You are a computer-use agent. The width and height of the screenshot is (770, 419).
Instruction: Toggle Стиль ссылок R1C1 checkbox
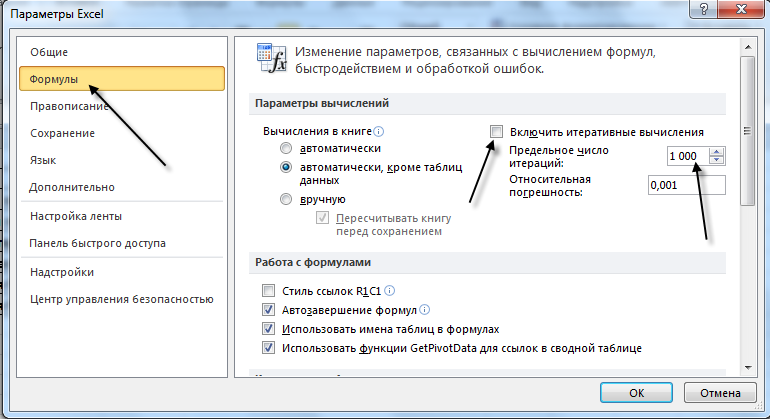pyautogui.click(x=268, y=291)
